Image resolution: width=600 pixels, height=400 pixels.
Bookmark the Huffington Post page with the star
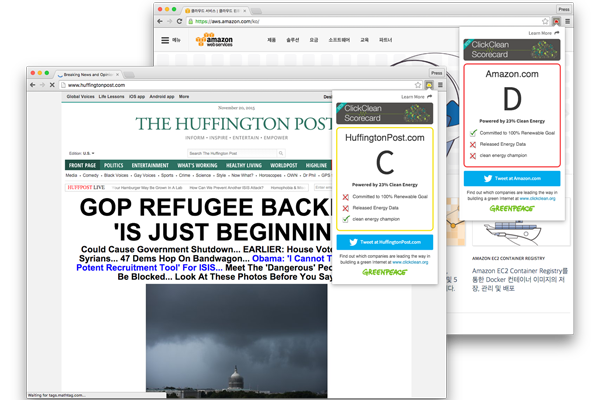(x=418, y=85)
